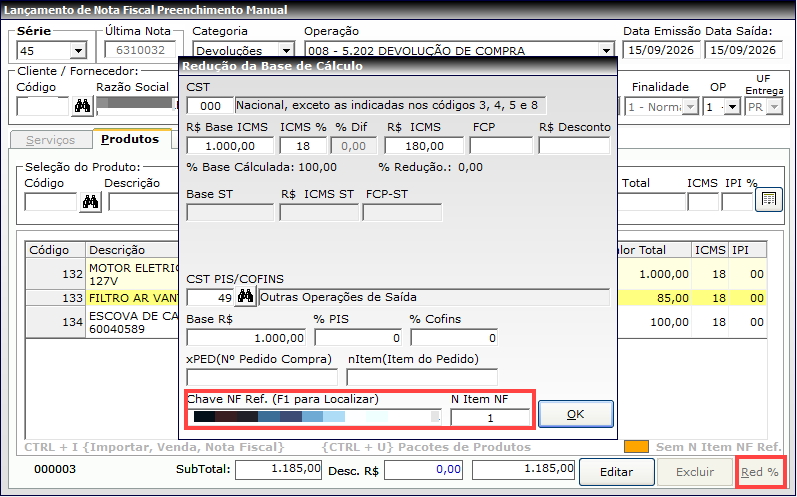Click the Editar button
This screenshot has height=497, width=797.
tap(617, 472)
